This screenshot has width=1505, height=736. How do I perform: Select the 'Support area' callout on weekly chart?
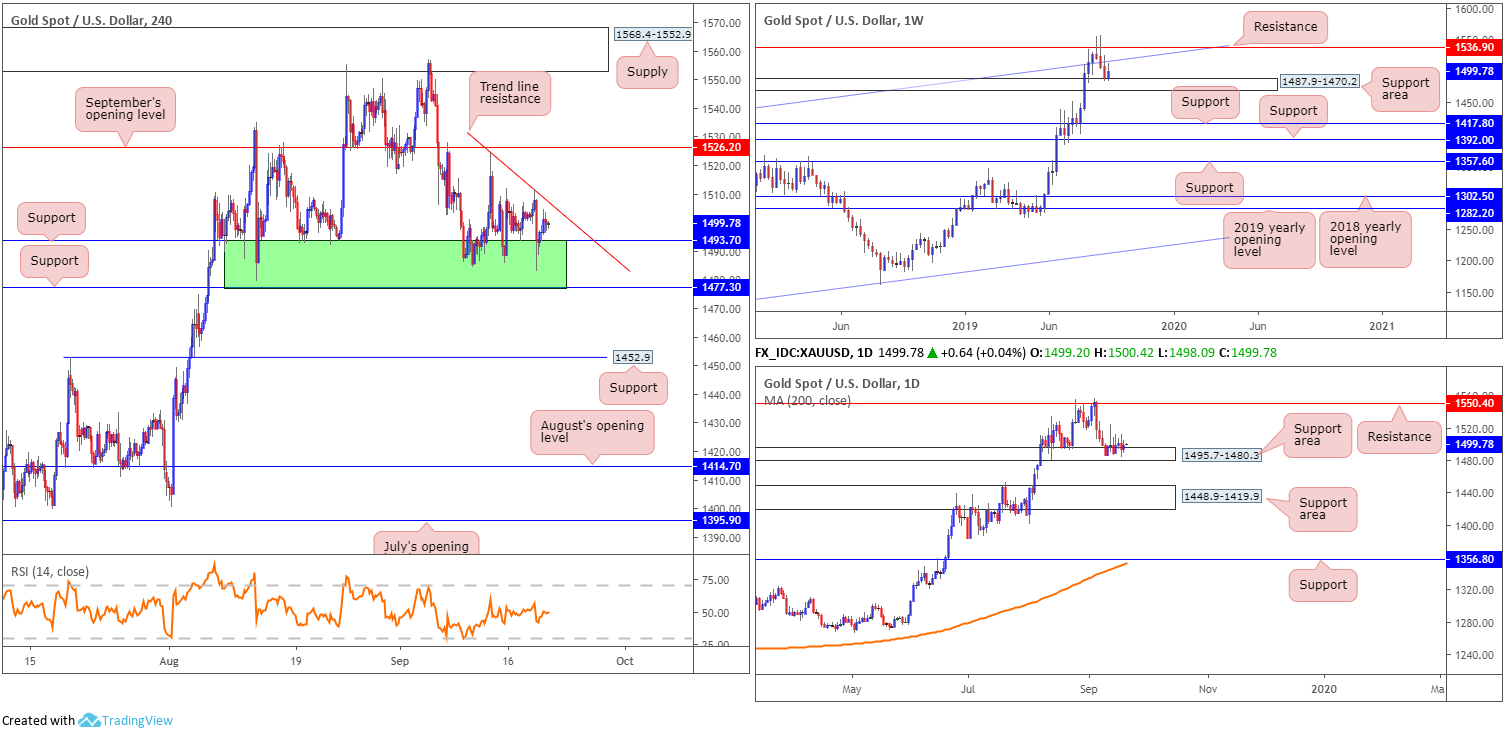click(1406, 89)
